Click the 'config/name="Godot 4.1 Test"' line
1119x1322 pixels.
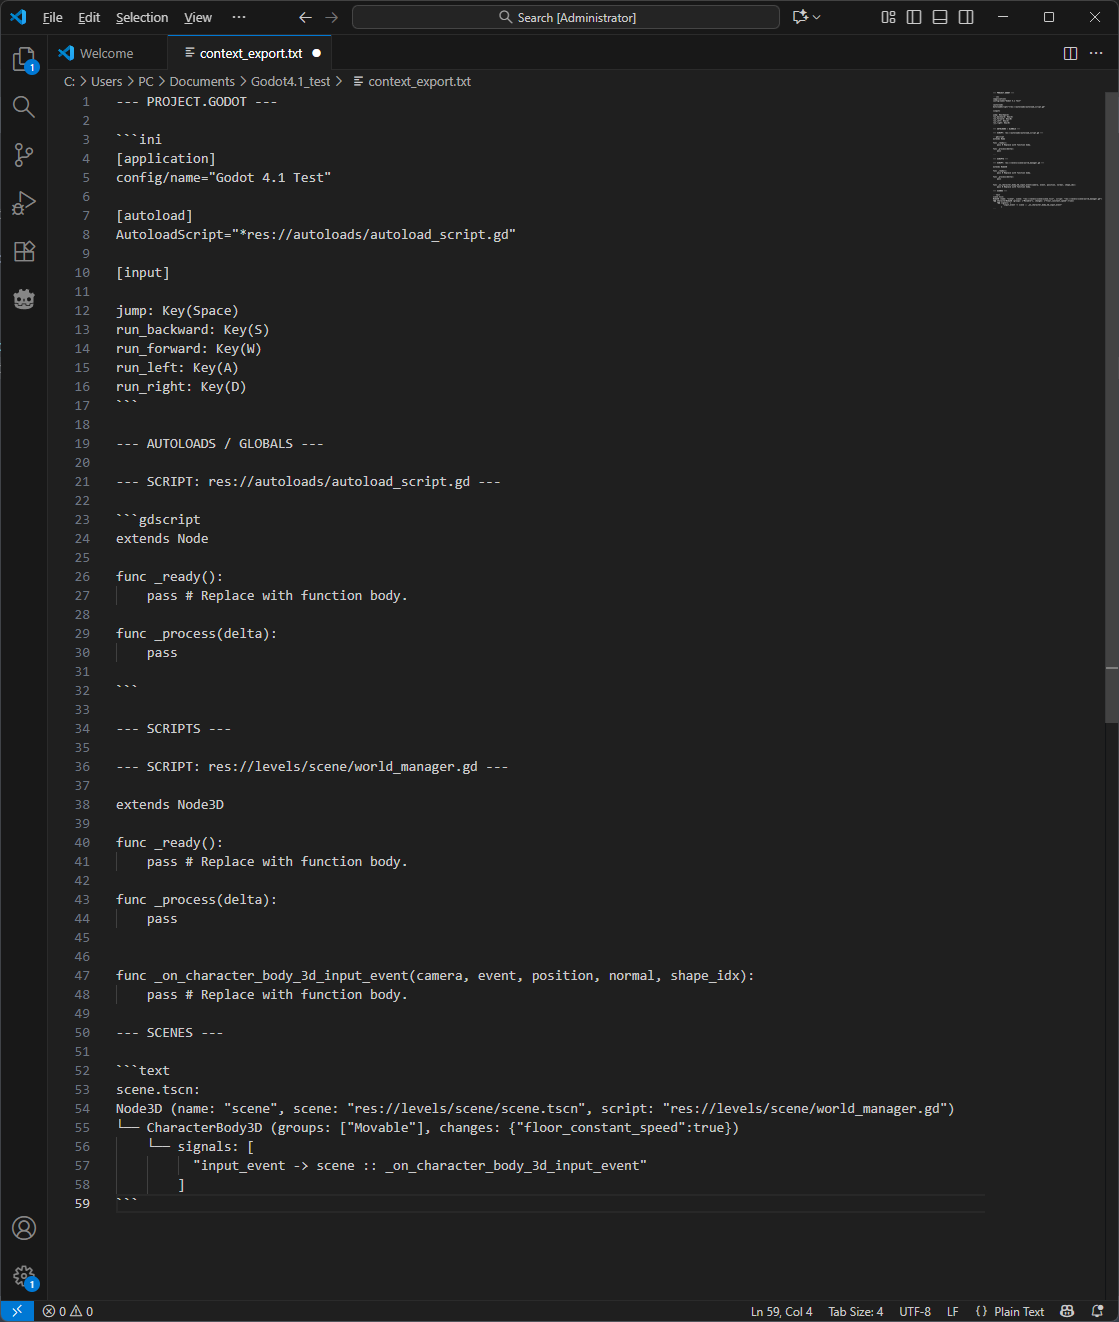pos(223,177)
